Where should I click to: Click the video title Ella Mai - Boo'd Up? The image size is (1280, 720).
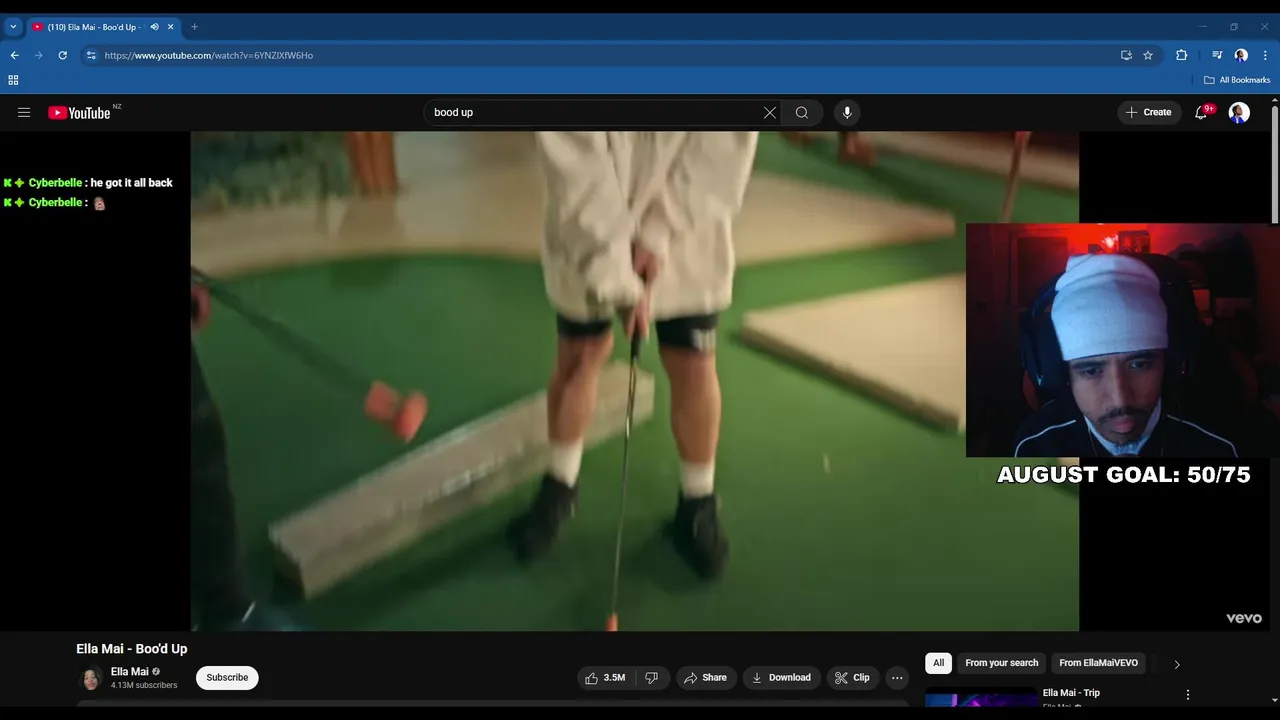pos(132,649)
